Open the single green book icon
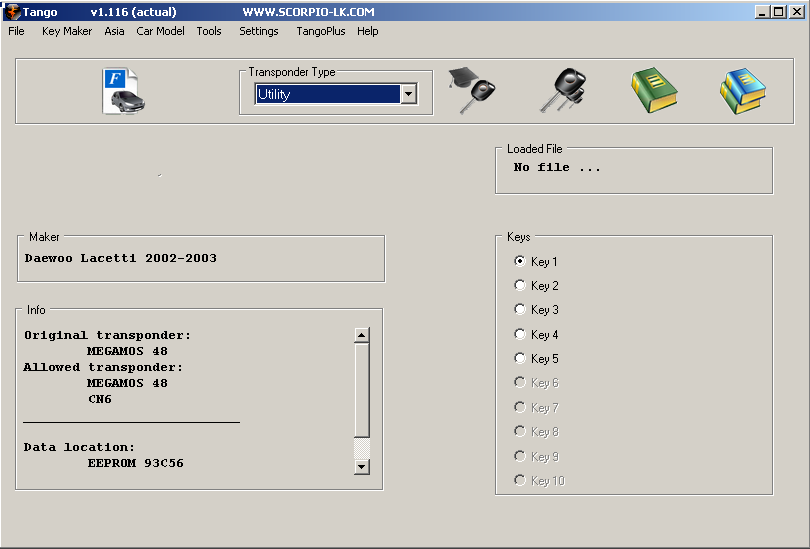 click(654, 91)
